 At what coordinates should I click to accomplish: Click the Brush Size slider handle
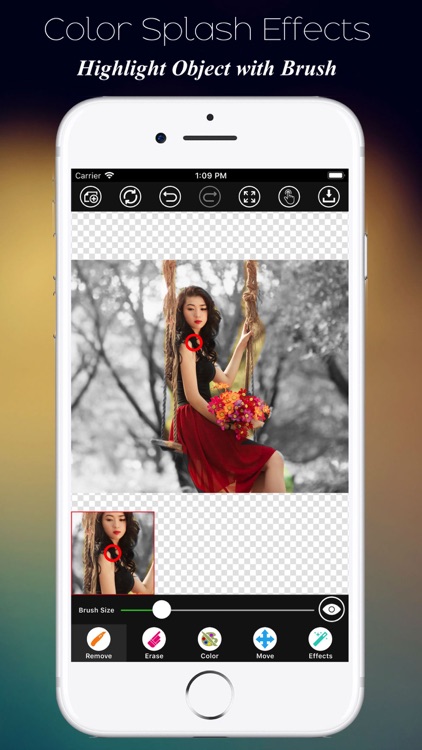coord(162,610)
